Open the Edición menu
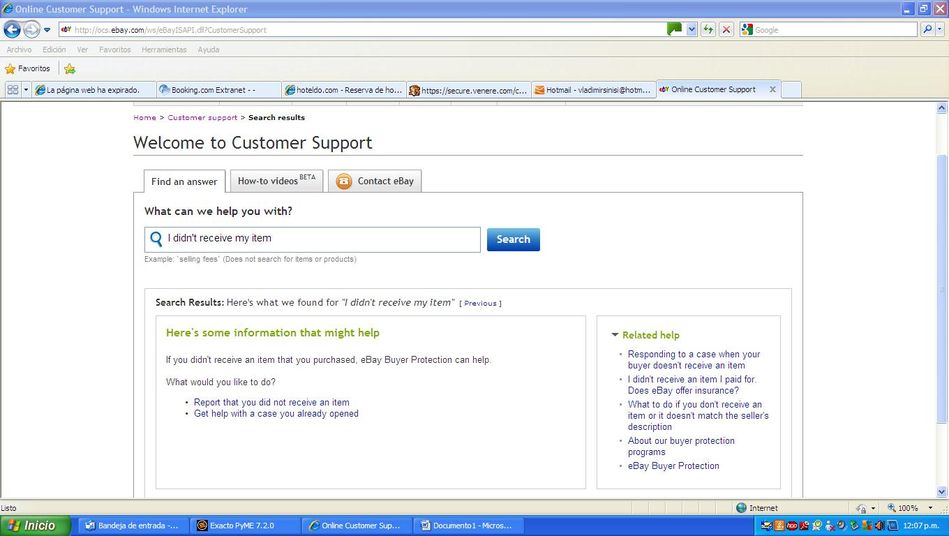Viewport: 949px width, 536px height. 54,50
